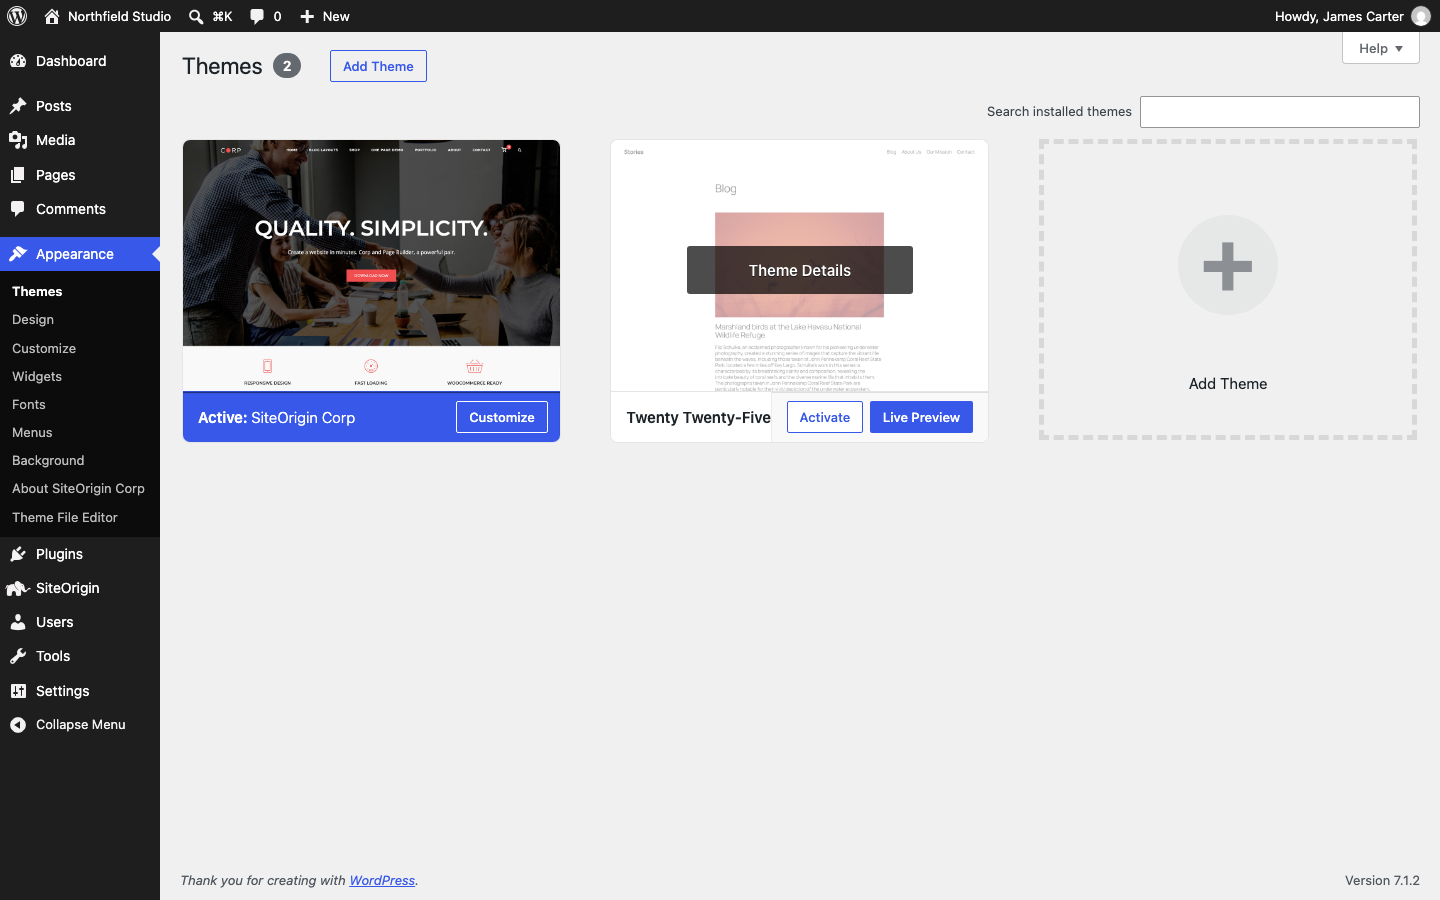Click the large plus Add Theme circle
Viewport: 1440px width, 900px height.
tap(1228, 265)
